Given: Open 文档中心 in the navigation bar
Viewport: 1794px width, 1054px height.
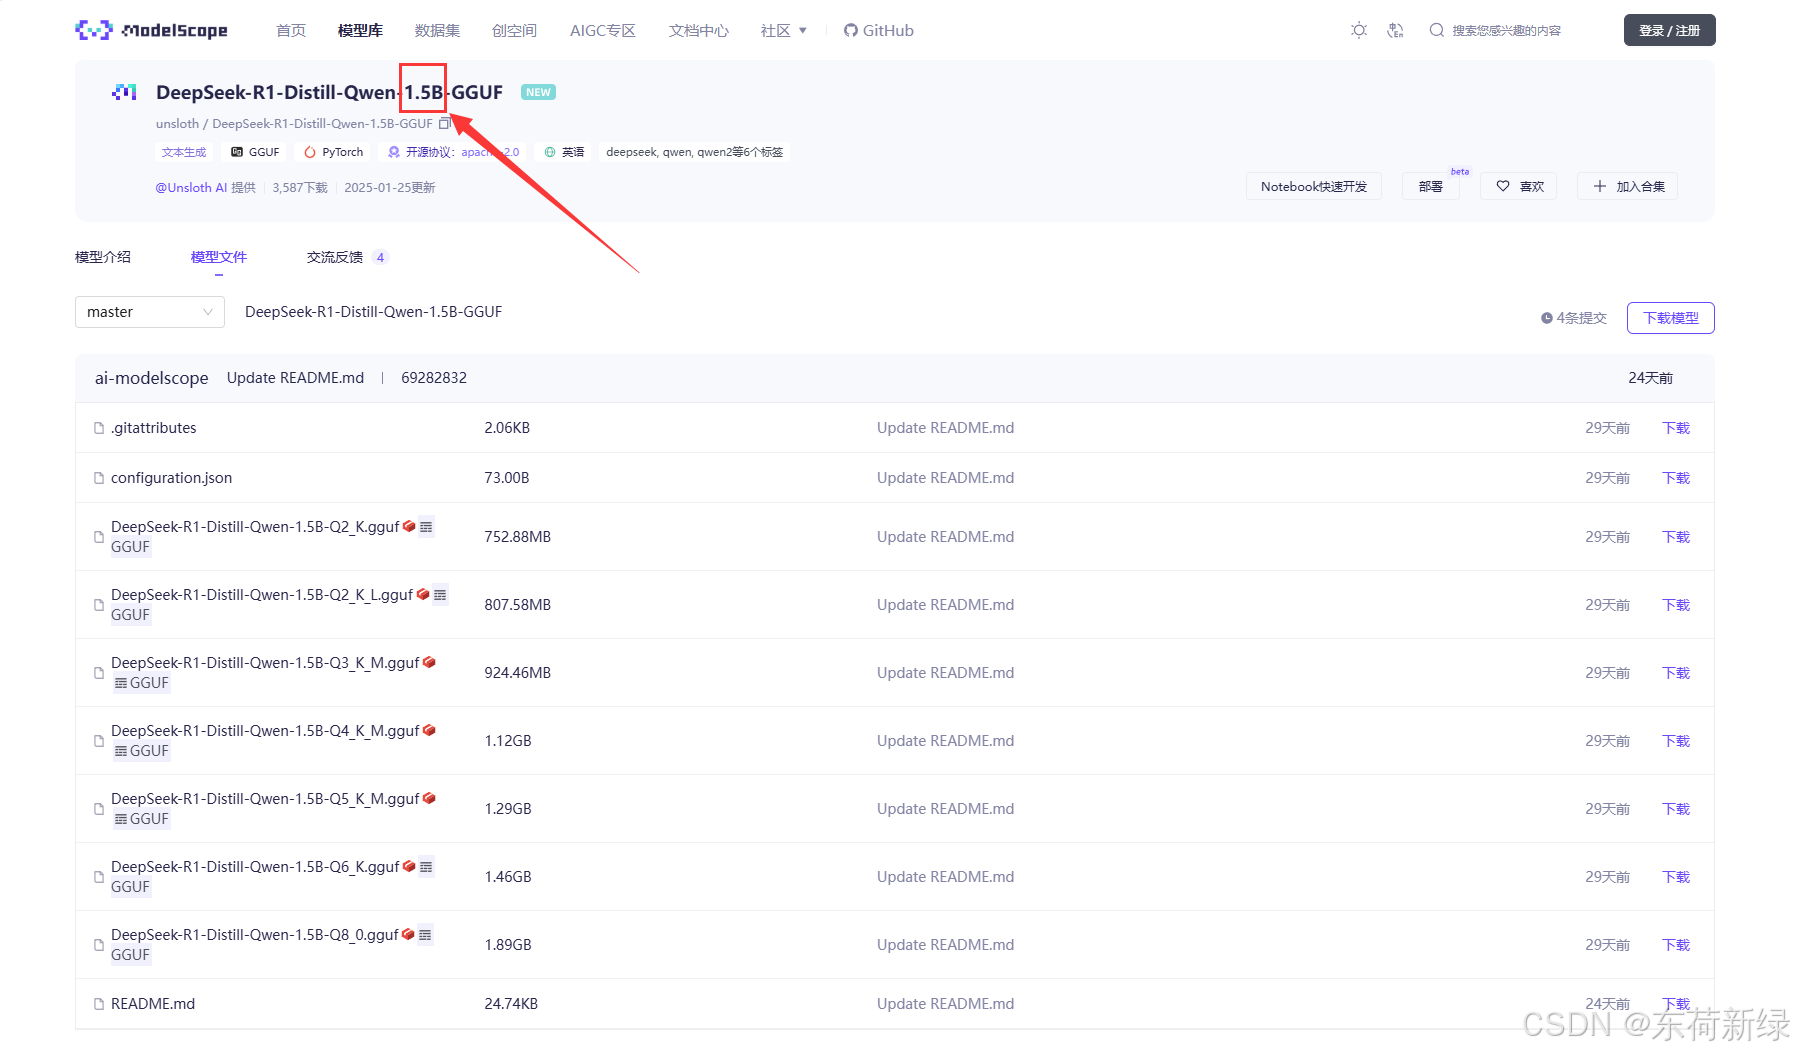Looking at the screenshot, I should pyautogui.click(x=699, y=30).
